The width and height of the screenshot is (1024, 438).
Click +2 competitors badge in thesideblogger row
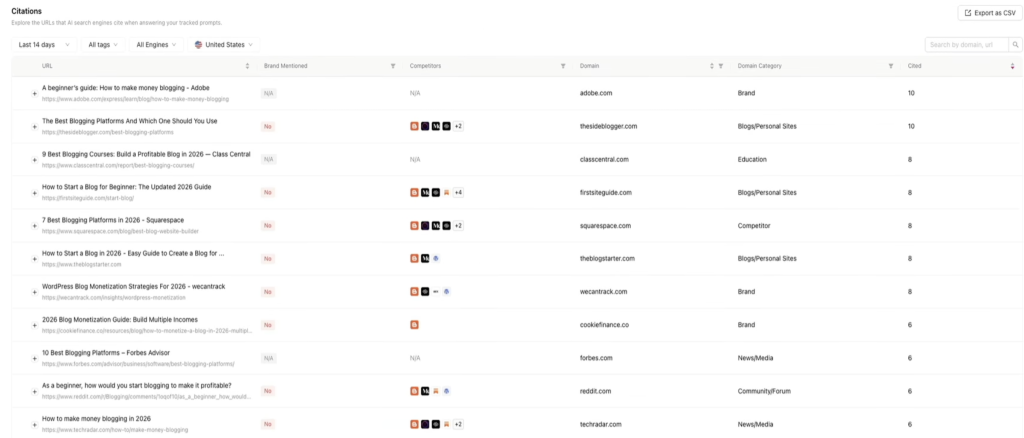pos(458,126)
